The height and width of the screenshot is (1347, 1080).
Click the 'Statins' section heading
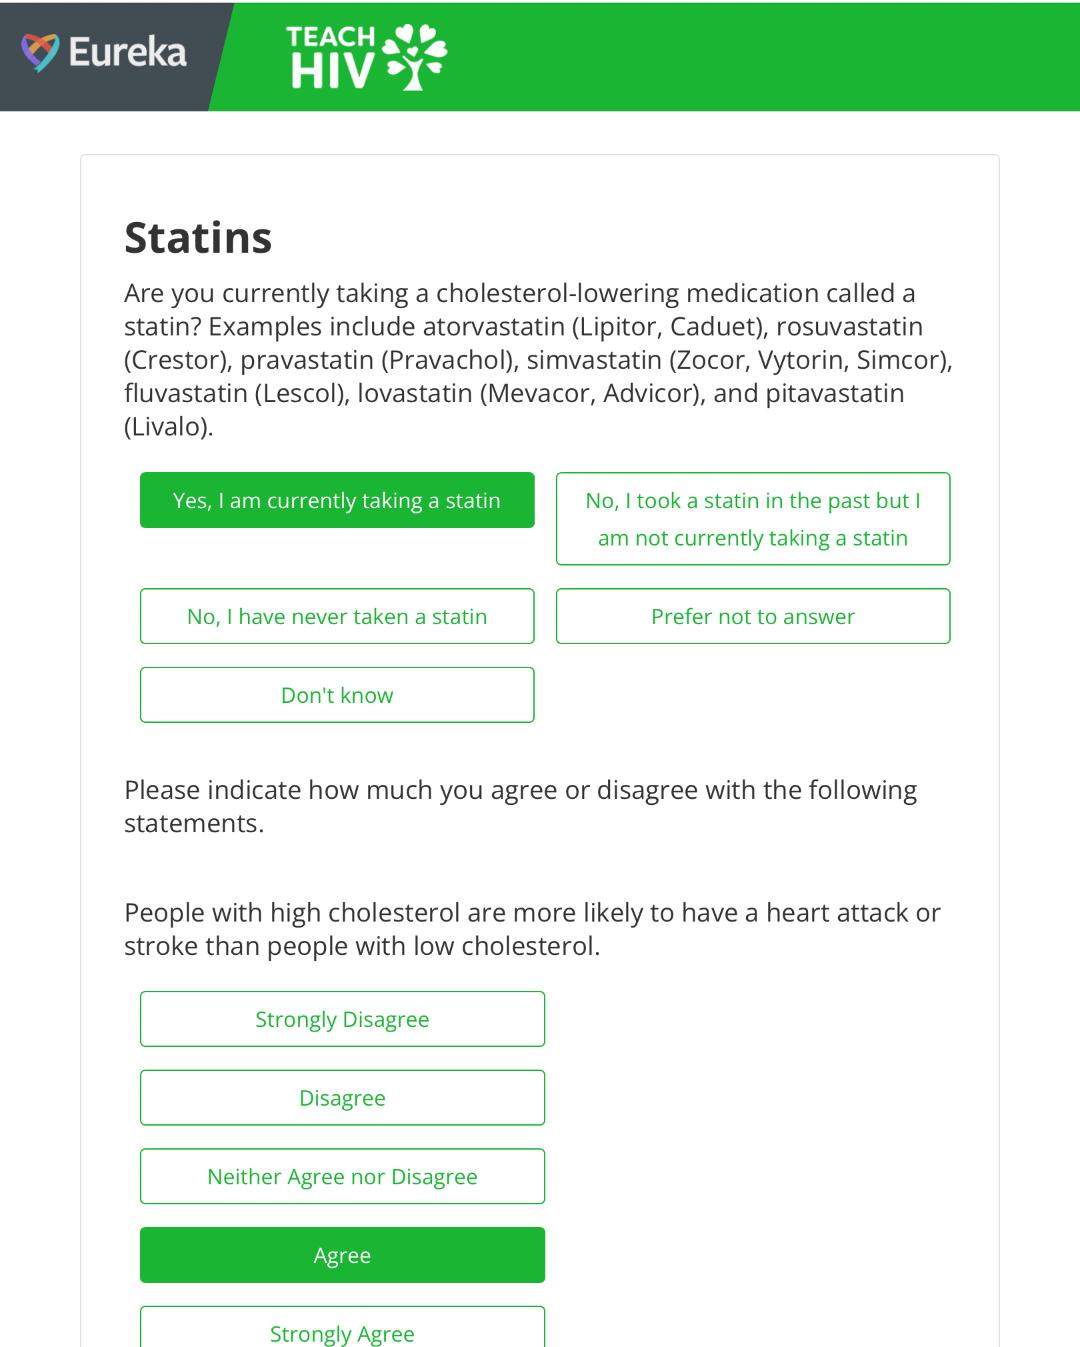(198, 238)
